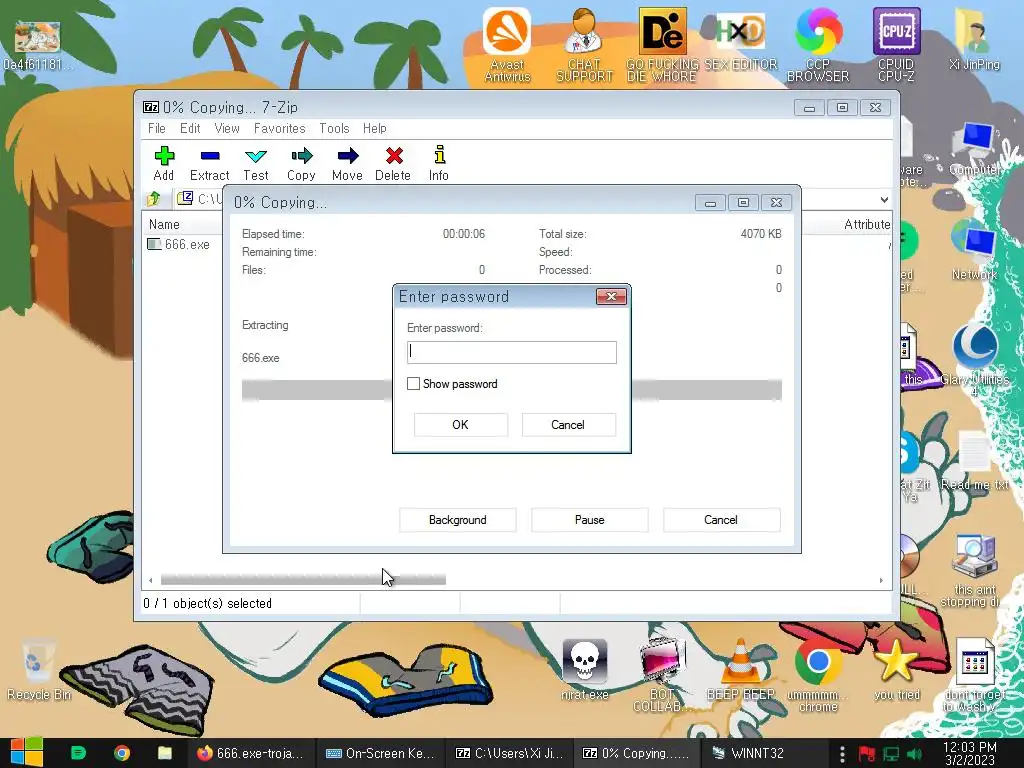Click the Chrome taskbar icon
The width and height of the screenshot is (1024, 768).
121,753
